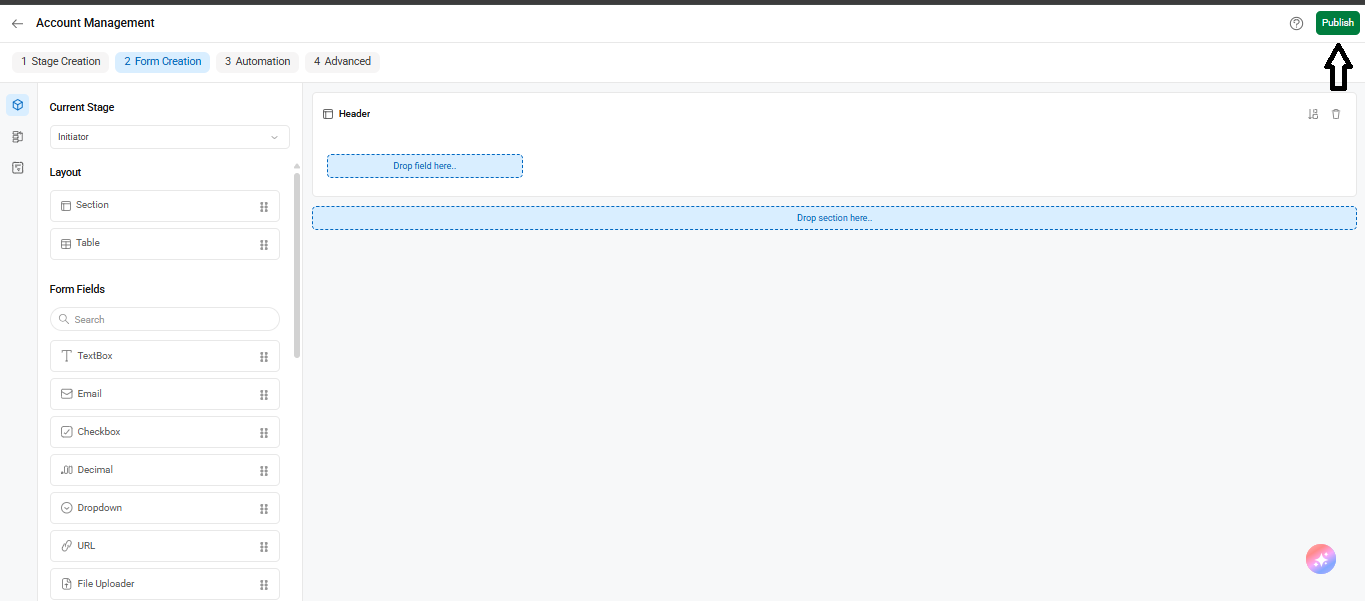Image resolution: width=1365 pixels, height=601 pixels.
Task: Click the left panel vertical scrollbar
Action: (297, 265)
